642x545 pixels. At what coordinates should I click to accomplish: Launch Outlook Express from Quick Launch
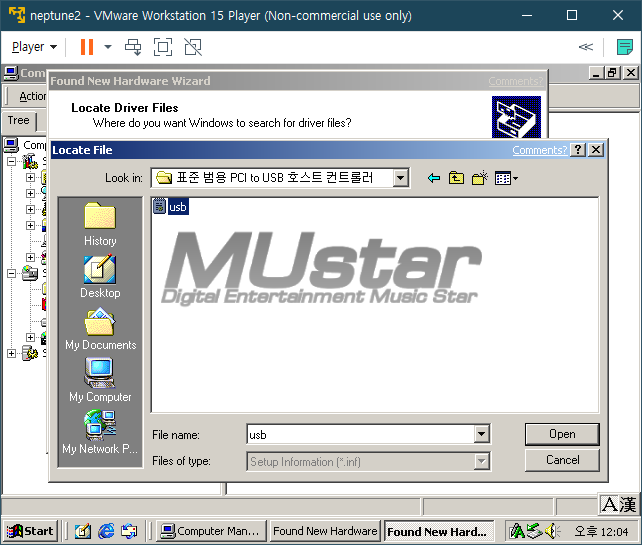click(129, 531)
